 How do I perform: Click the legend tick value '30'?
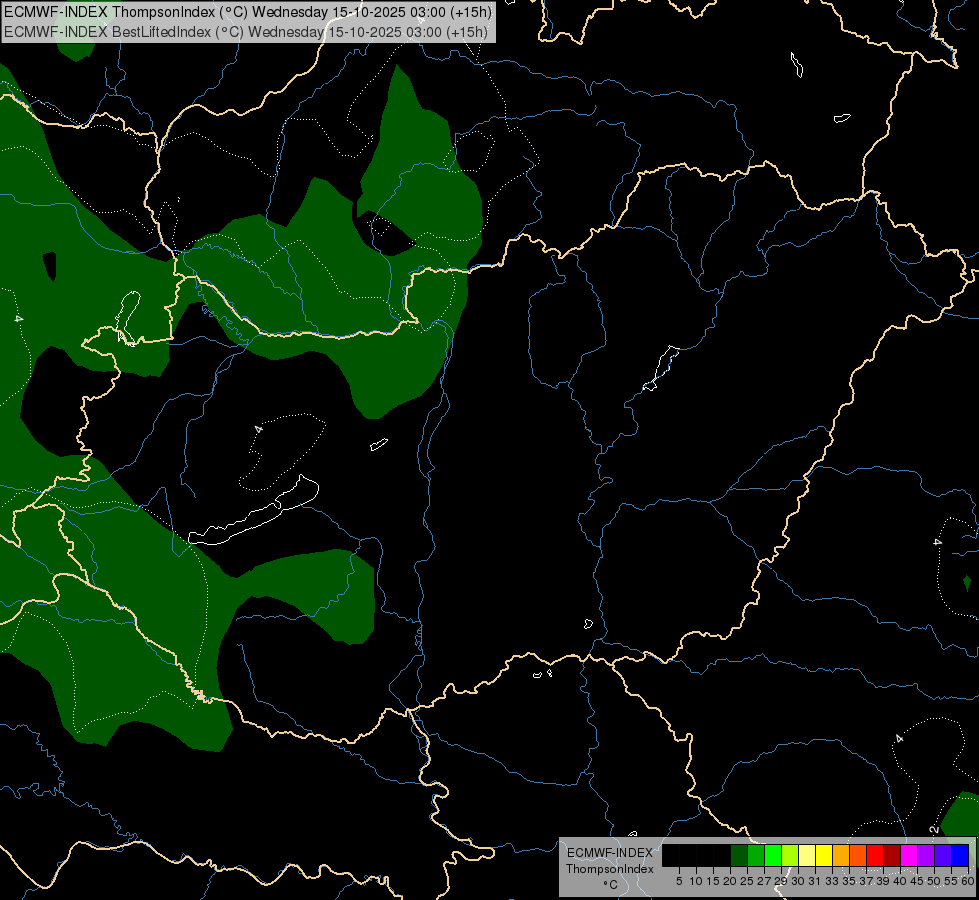pos(799,881)
